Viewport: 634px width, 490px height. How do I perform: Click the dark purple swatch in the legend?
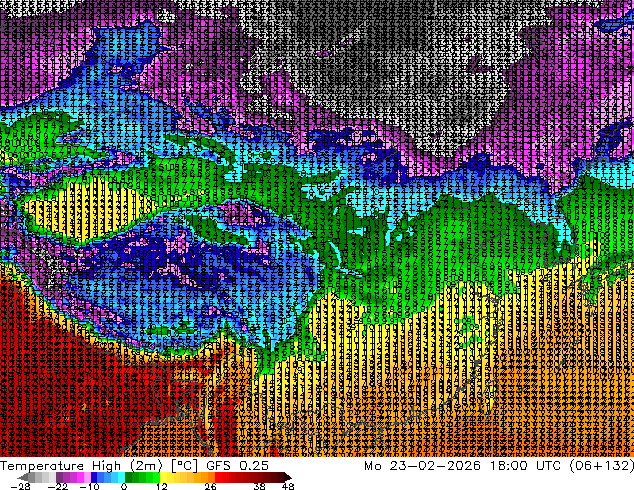tap(59, 477)
